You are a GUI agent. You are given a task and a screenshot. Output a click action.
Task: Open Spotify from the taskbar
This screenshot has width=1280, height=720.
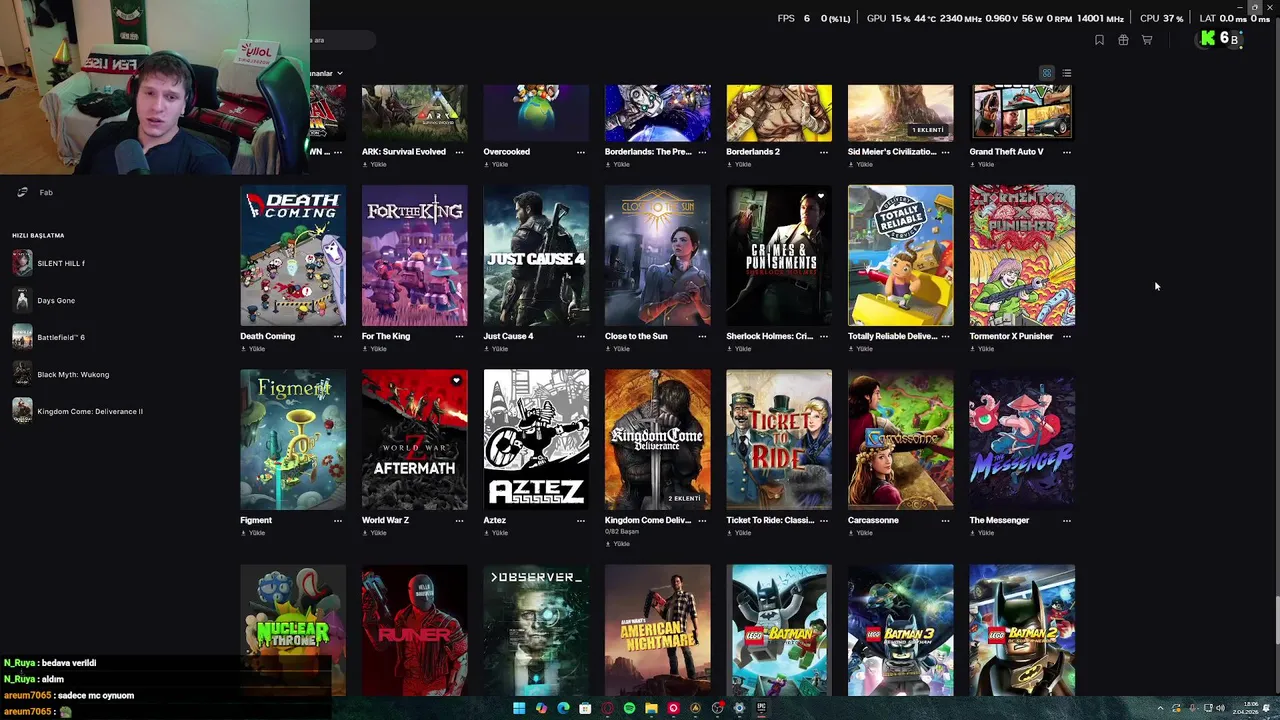click(629, 708)
